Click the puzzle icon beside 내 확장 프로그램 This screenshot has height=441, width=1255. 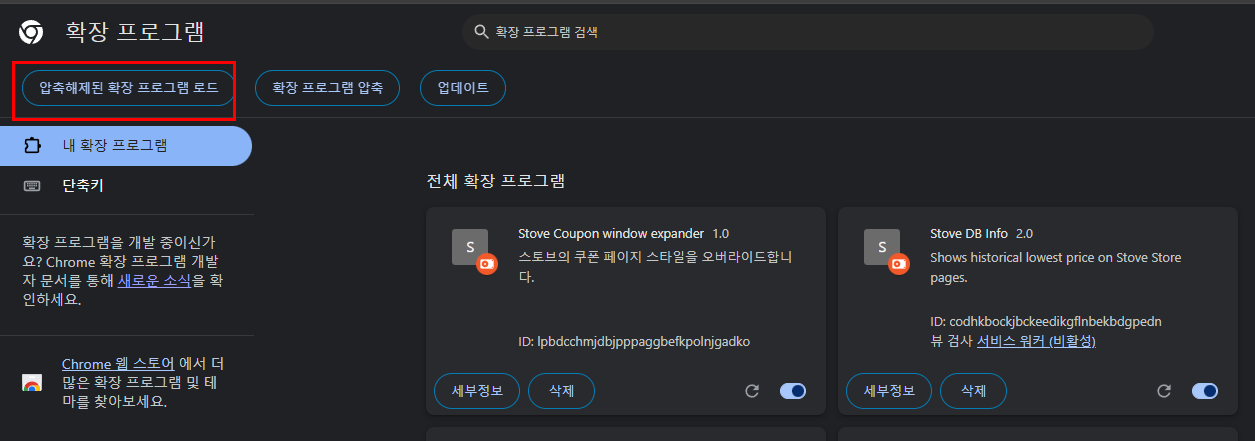32,145
